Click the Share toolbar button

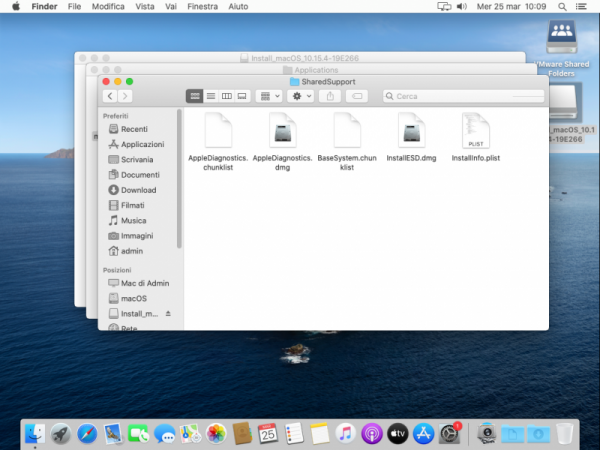point(330,96)
